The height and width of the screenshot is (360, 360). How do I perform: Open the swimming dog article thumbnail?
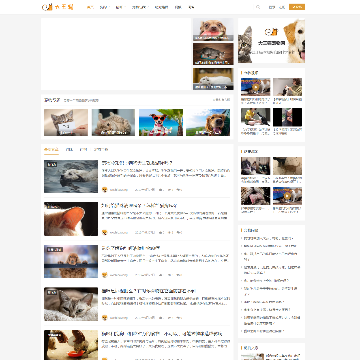click(x=71, y=176)
